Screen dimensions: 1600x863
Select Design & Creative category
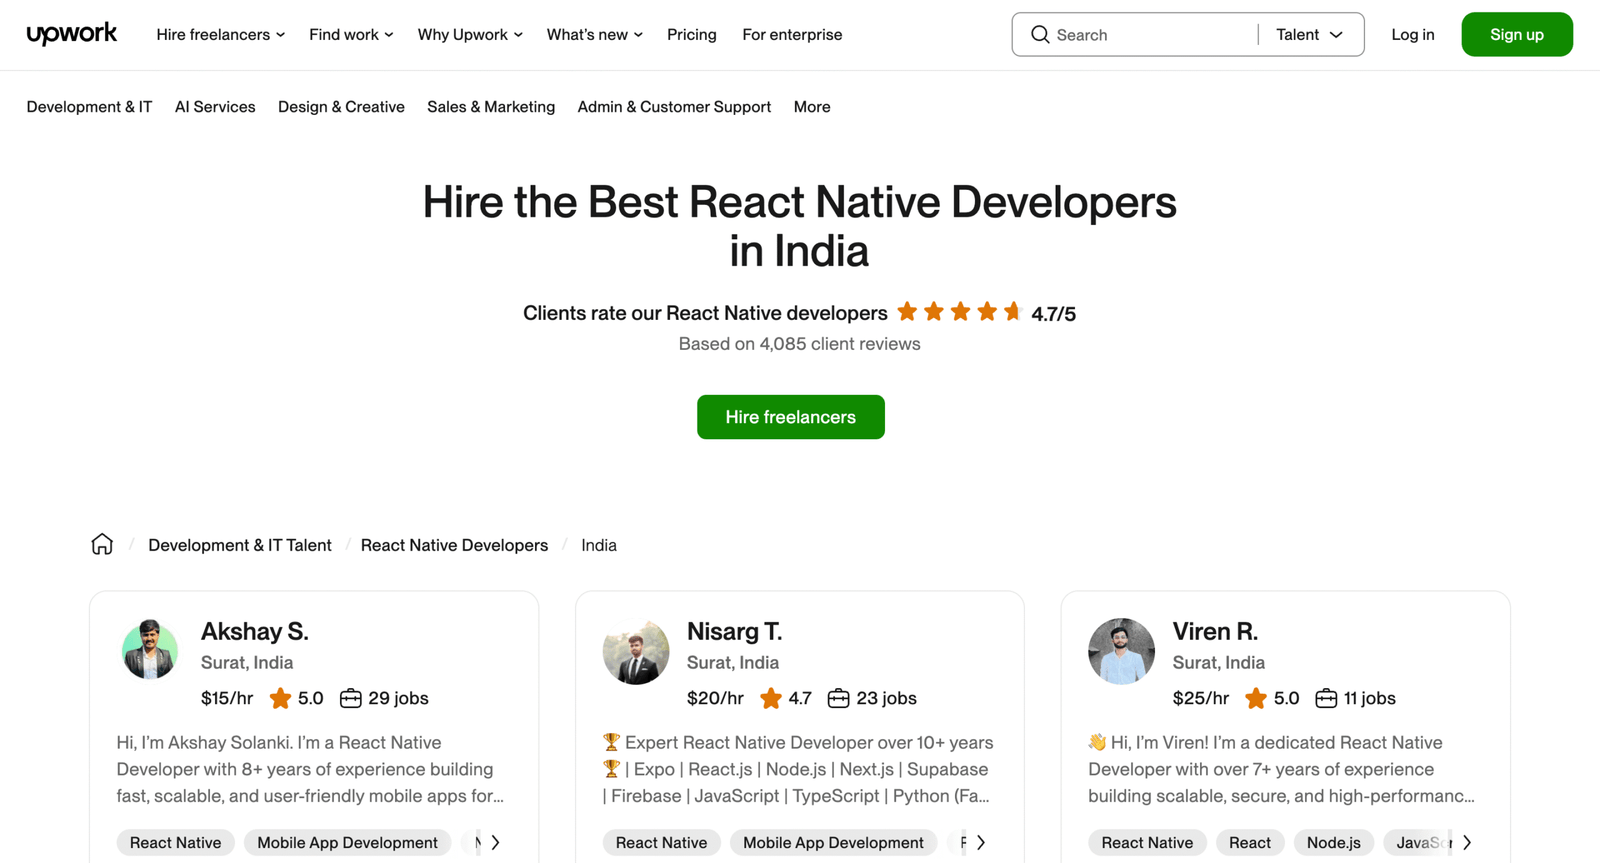[x=341, y=107]
